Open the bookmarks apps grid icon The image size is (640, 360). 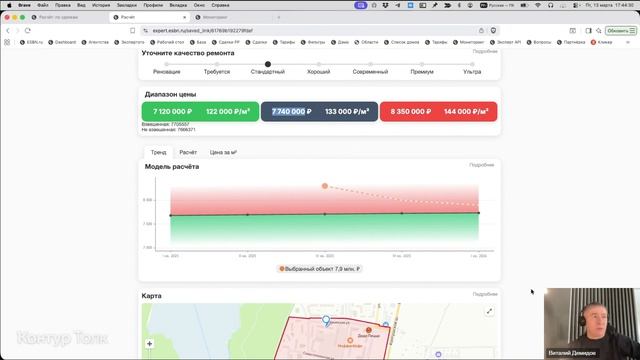(x=7, y=42)
